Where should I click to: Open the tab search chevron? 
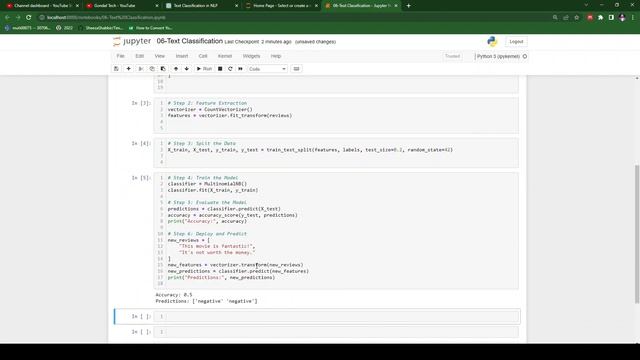(586, 5)
